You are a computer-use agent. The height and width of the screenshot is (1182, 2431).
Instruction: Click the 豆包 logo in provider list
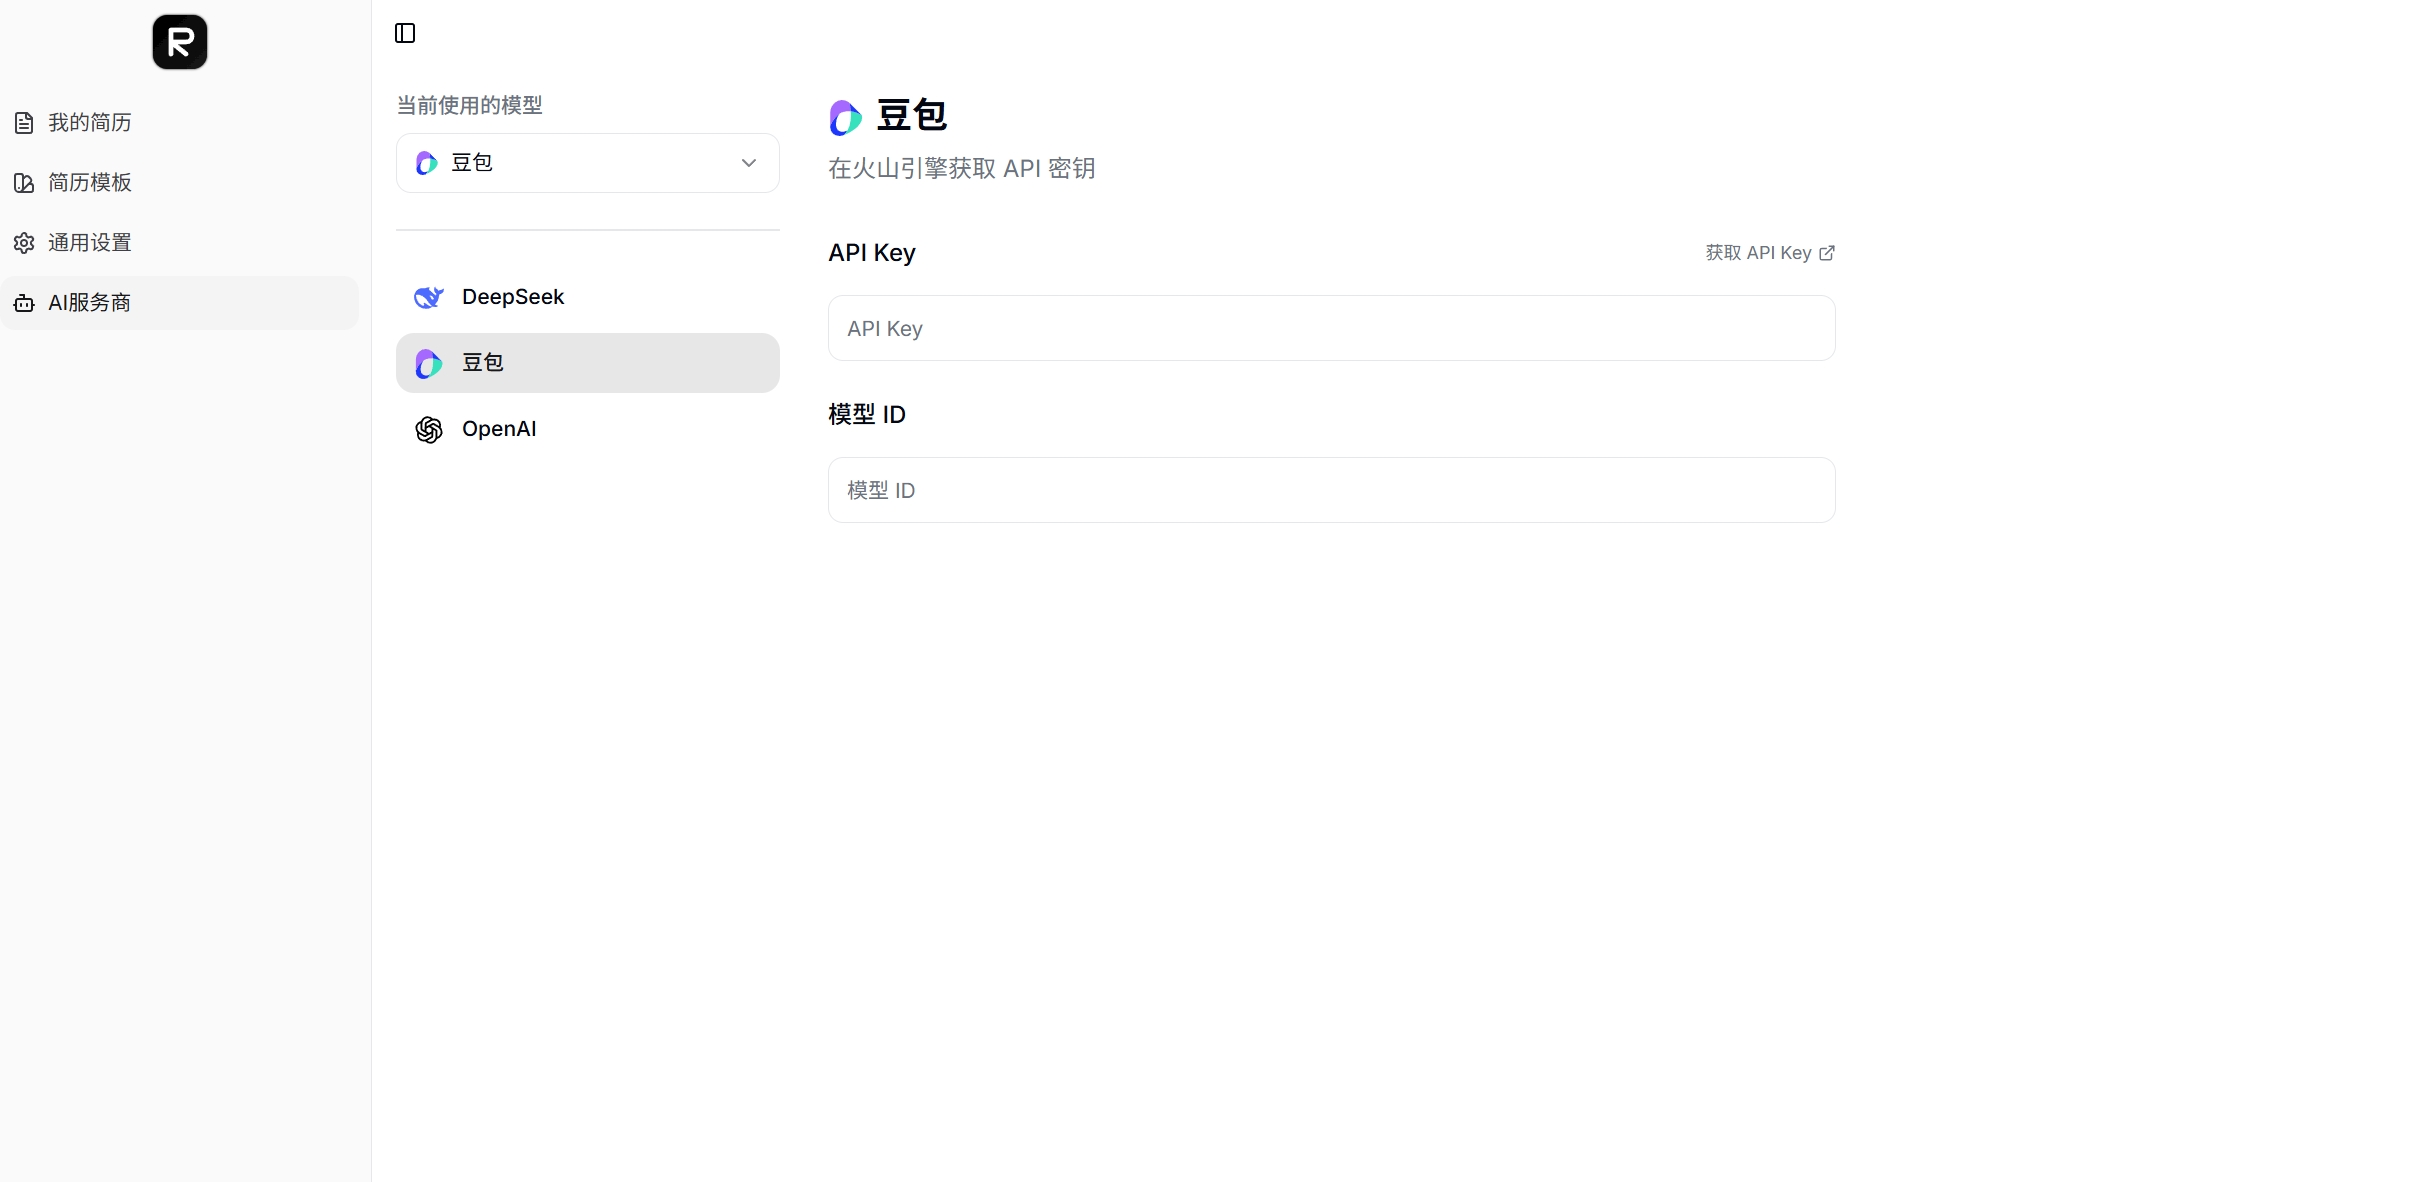[x=429, y=364]
